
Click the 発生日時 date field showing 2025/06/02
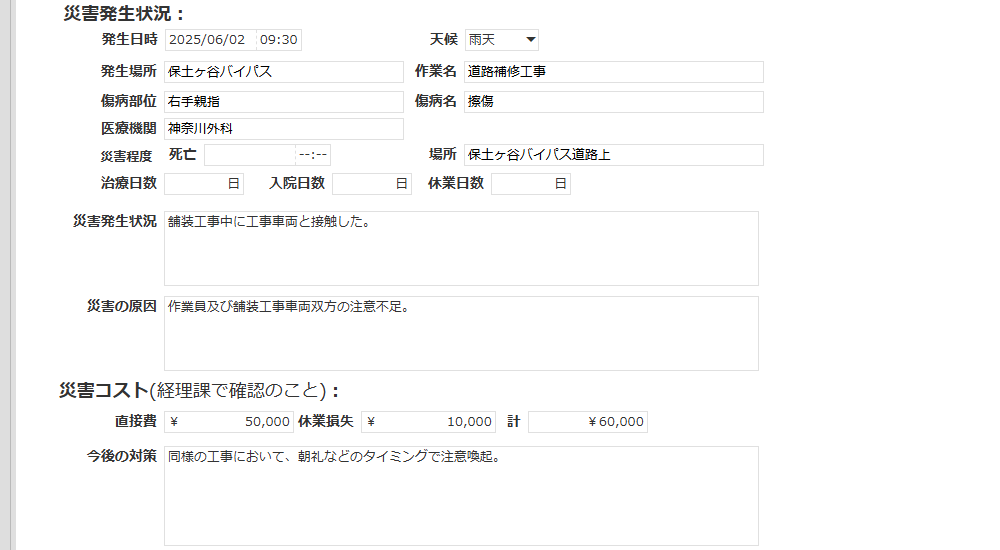tap(209, 40)
